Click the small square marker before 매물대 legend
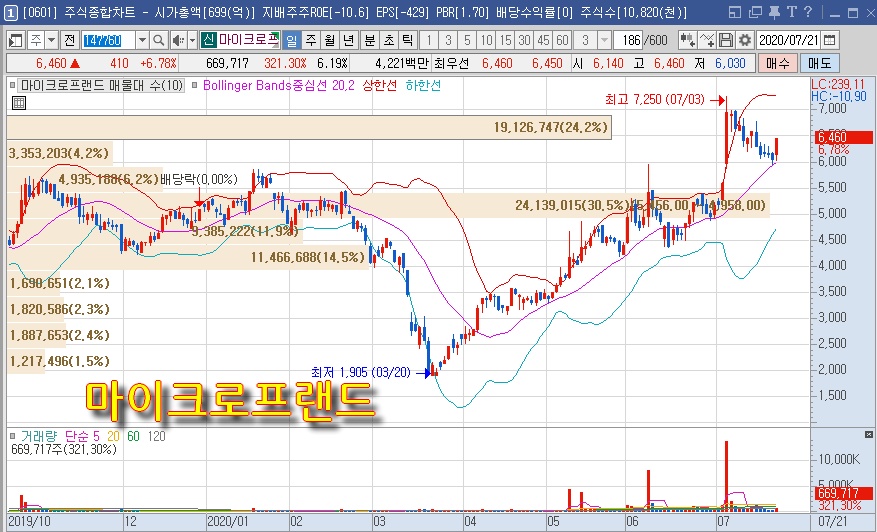The height and width of the screenshot is (532, 877). tap(12, 86)
